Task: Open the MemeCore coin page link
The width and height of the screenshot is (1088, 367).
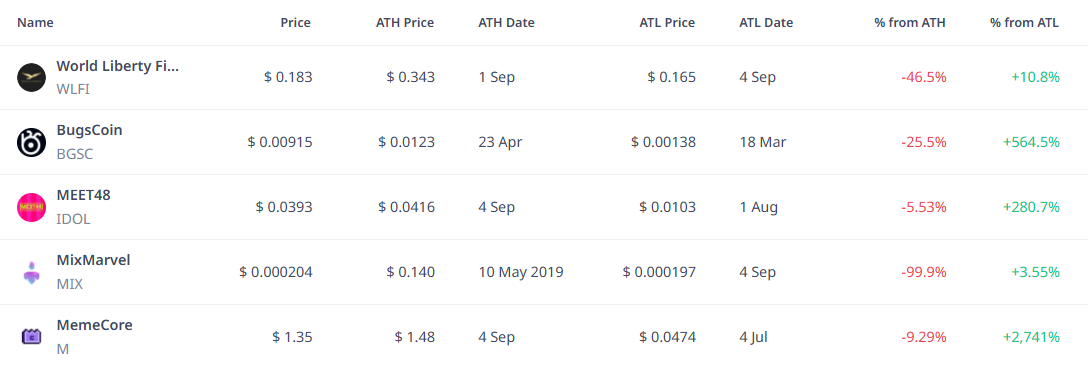Action: (94, 325)
